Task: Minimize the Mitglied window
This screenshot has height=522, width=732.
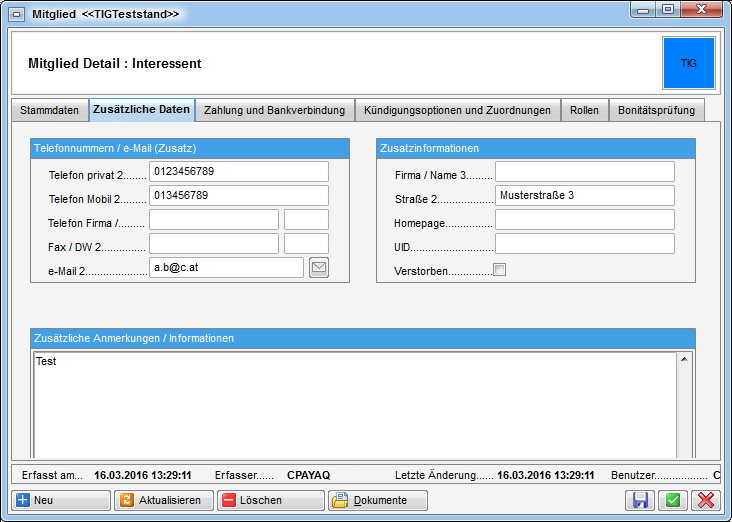Action: 643,10
